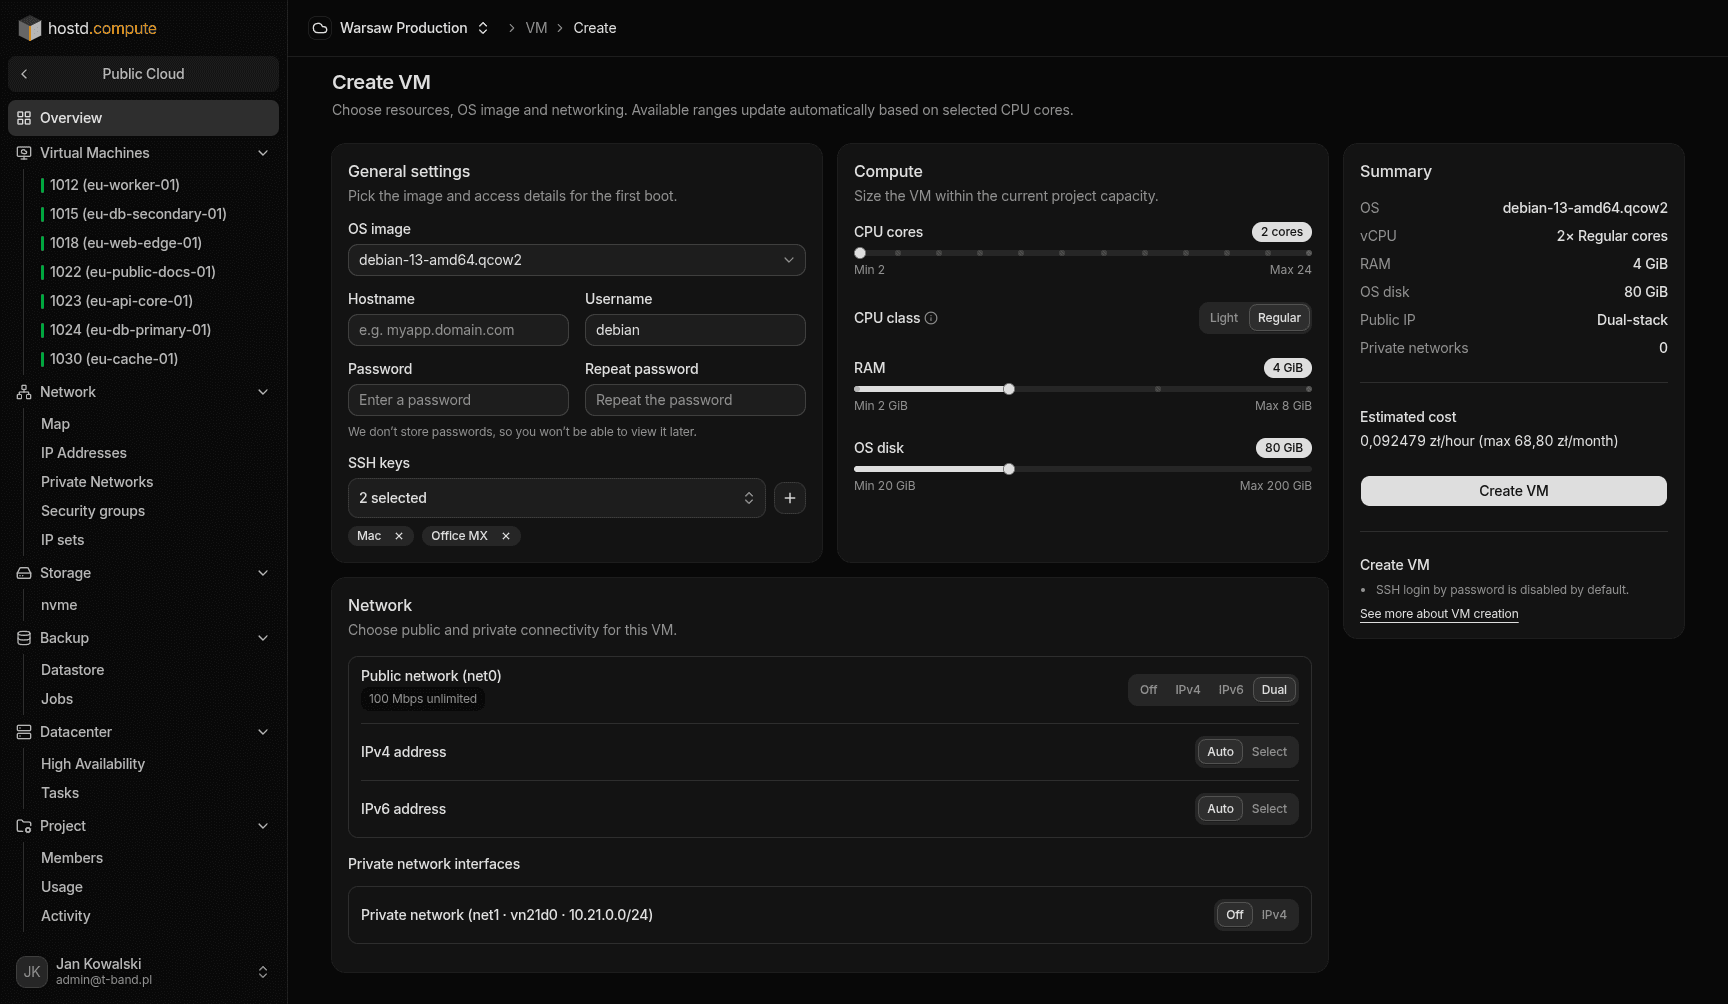Click the Password input field
1728x1004 pixels.
tap(458, 400)
